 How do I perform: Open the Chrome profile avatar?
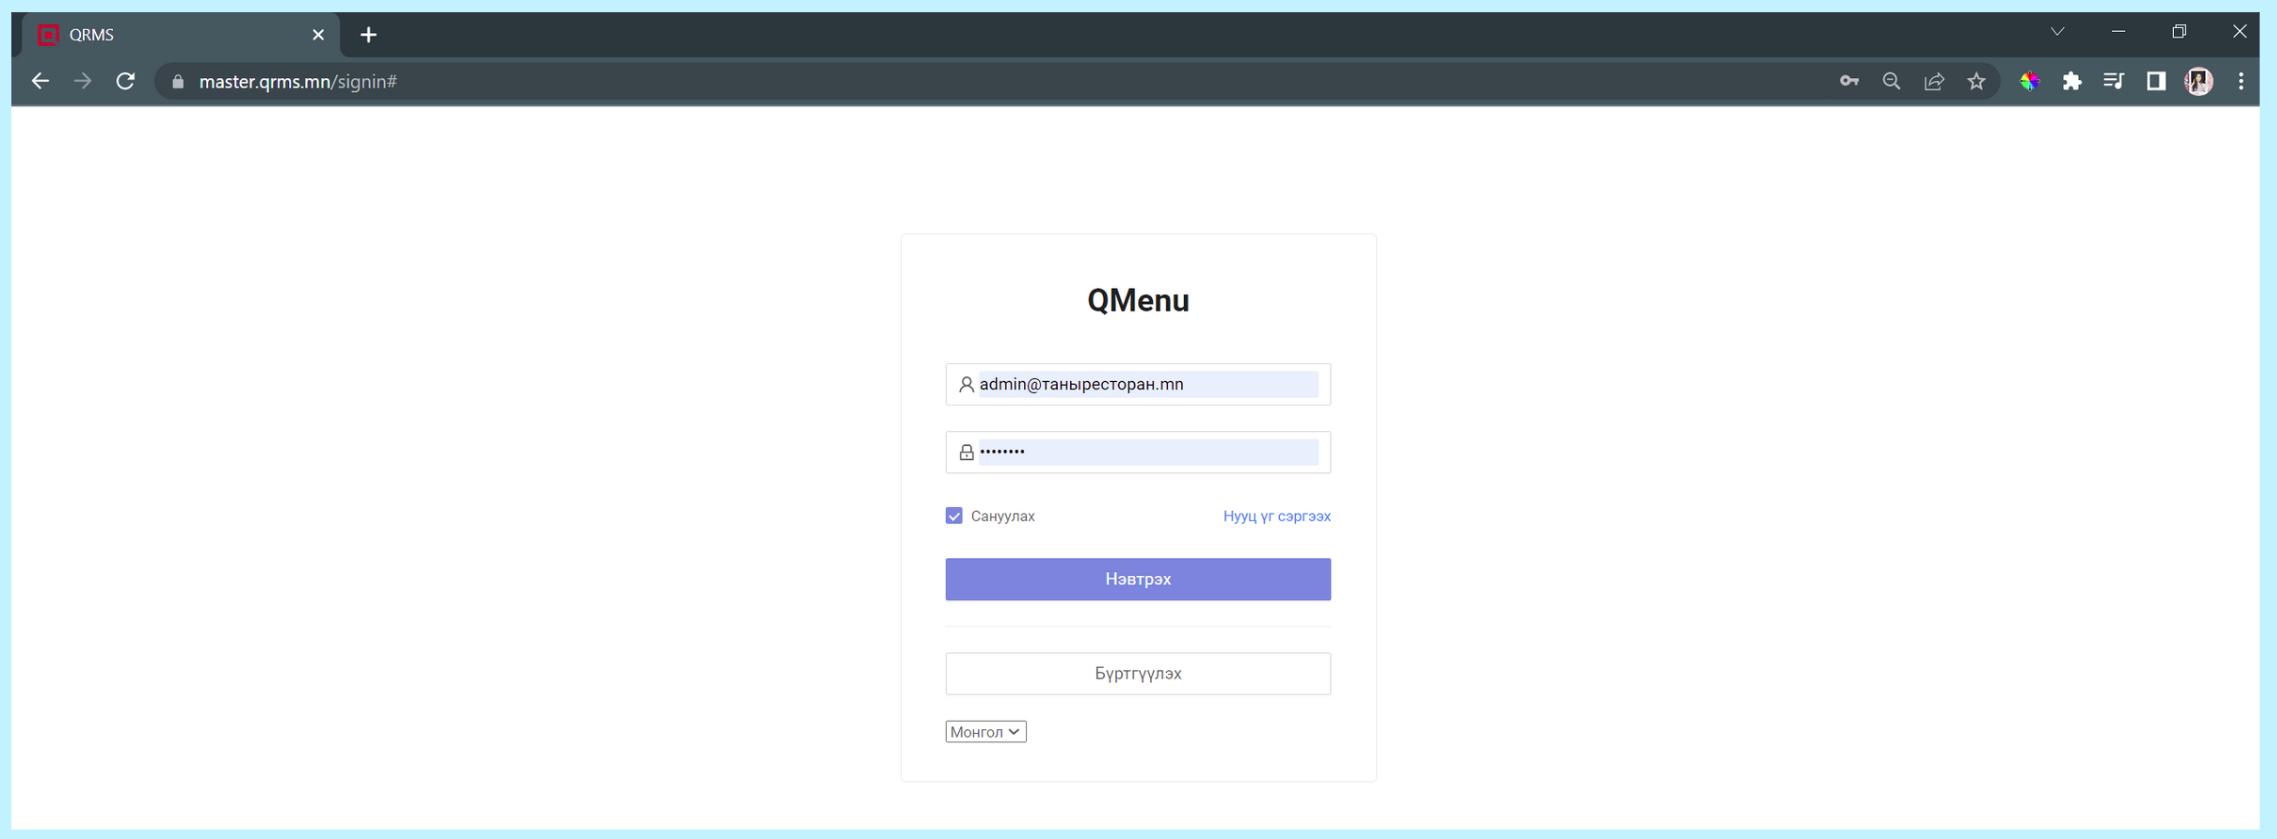coord(2198,82)
